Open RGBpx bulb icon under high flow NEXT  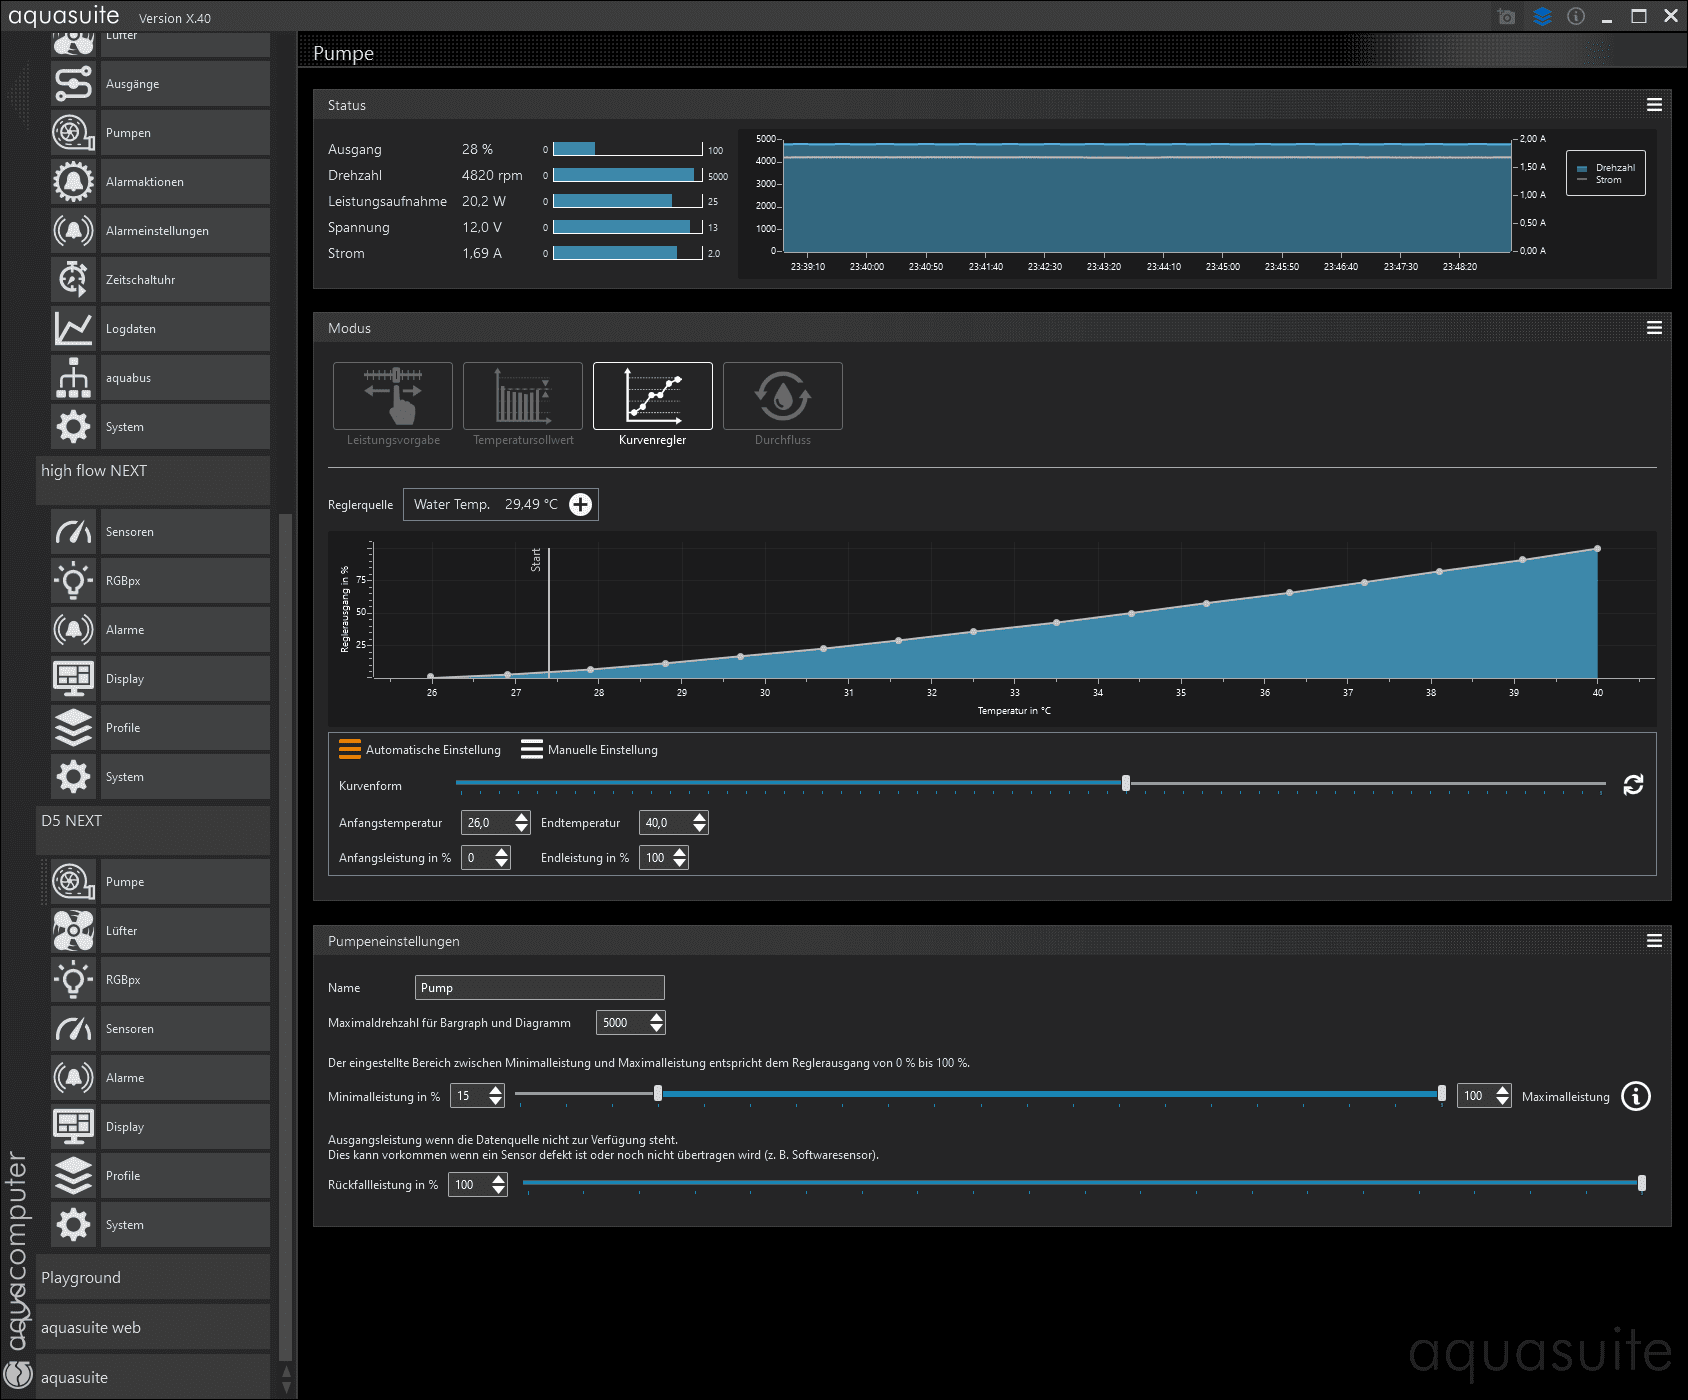(73, 581)
